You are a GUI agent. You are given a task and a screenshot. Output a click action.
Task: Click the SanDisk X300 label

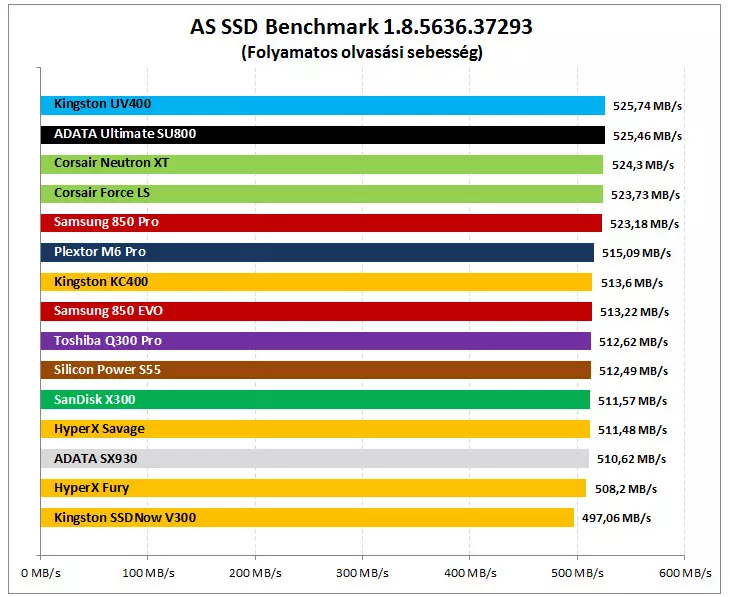[95, 400]
